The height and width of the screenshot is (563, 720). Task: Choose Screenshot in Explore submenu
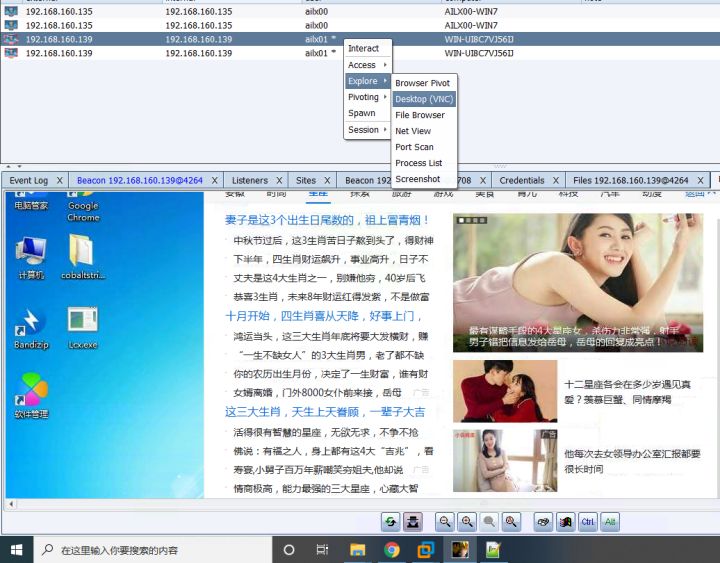(424, 179)
